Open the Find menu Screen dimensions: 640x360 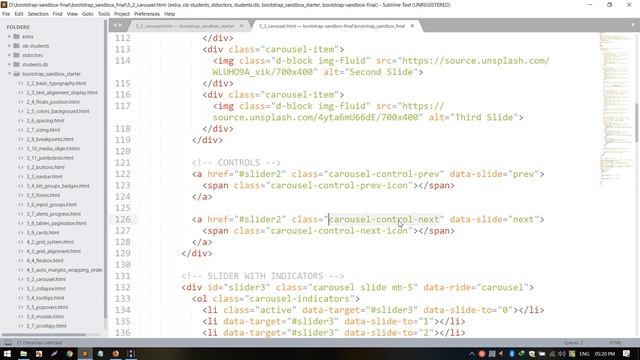[x=58, y=14]
